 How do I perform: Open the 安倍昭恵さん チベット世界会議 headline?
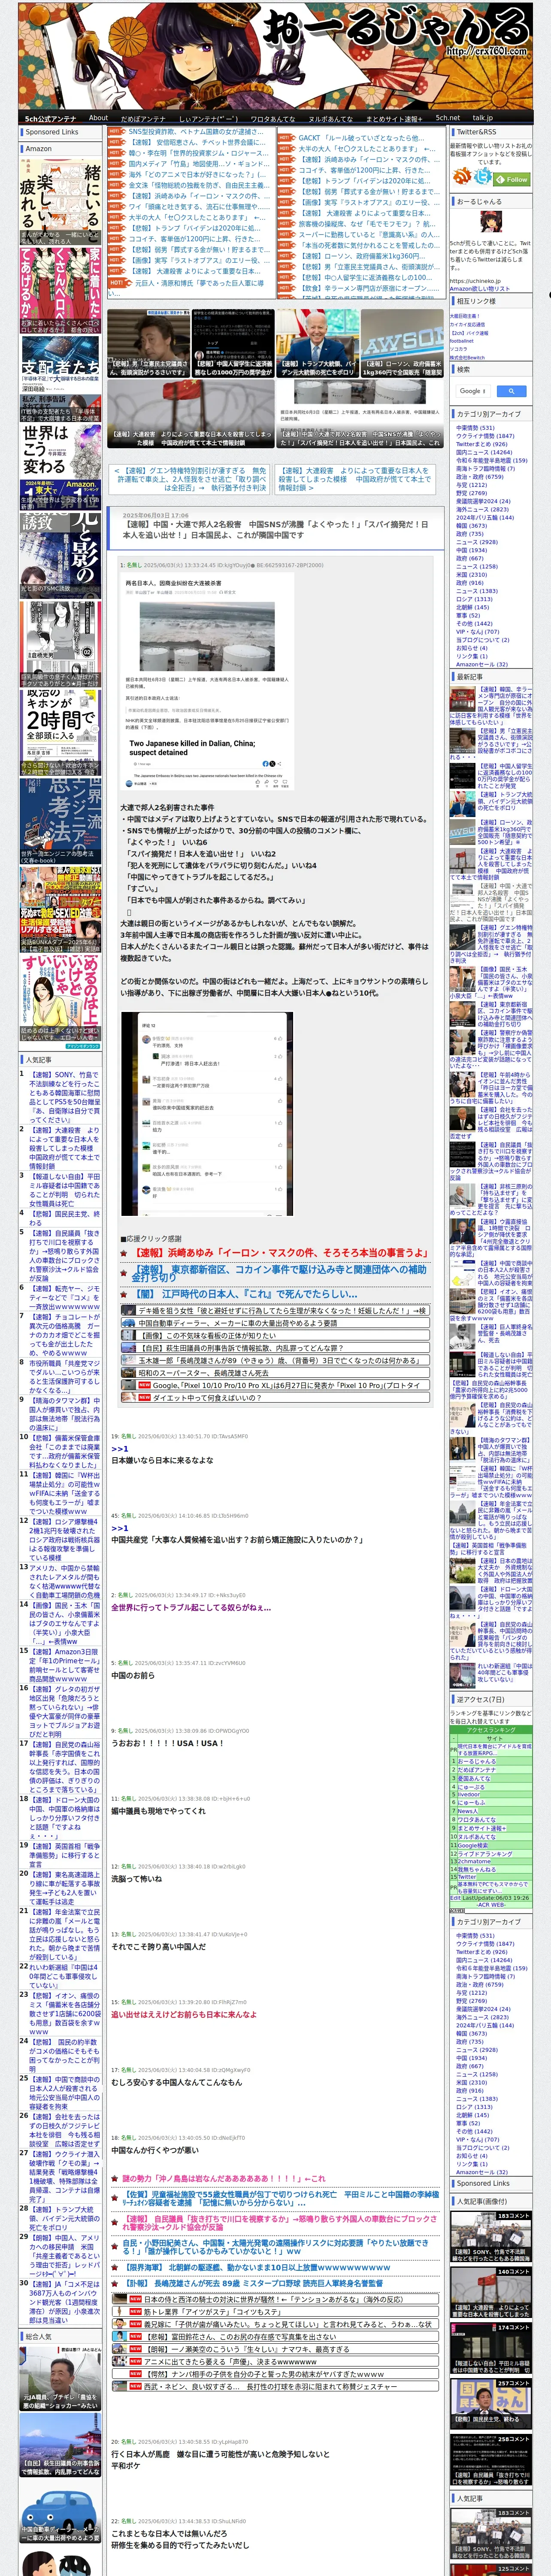197,142
